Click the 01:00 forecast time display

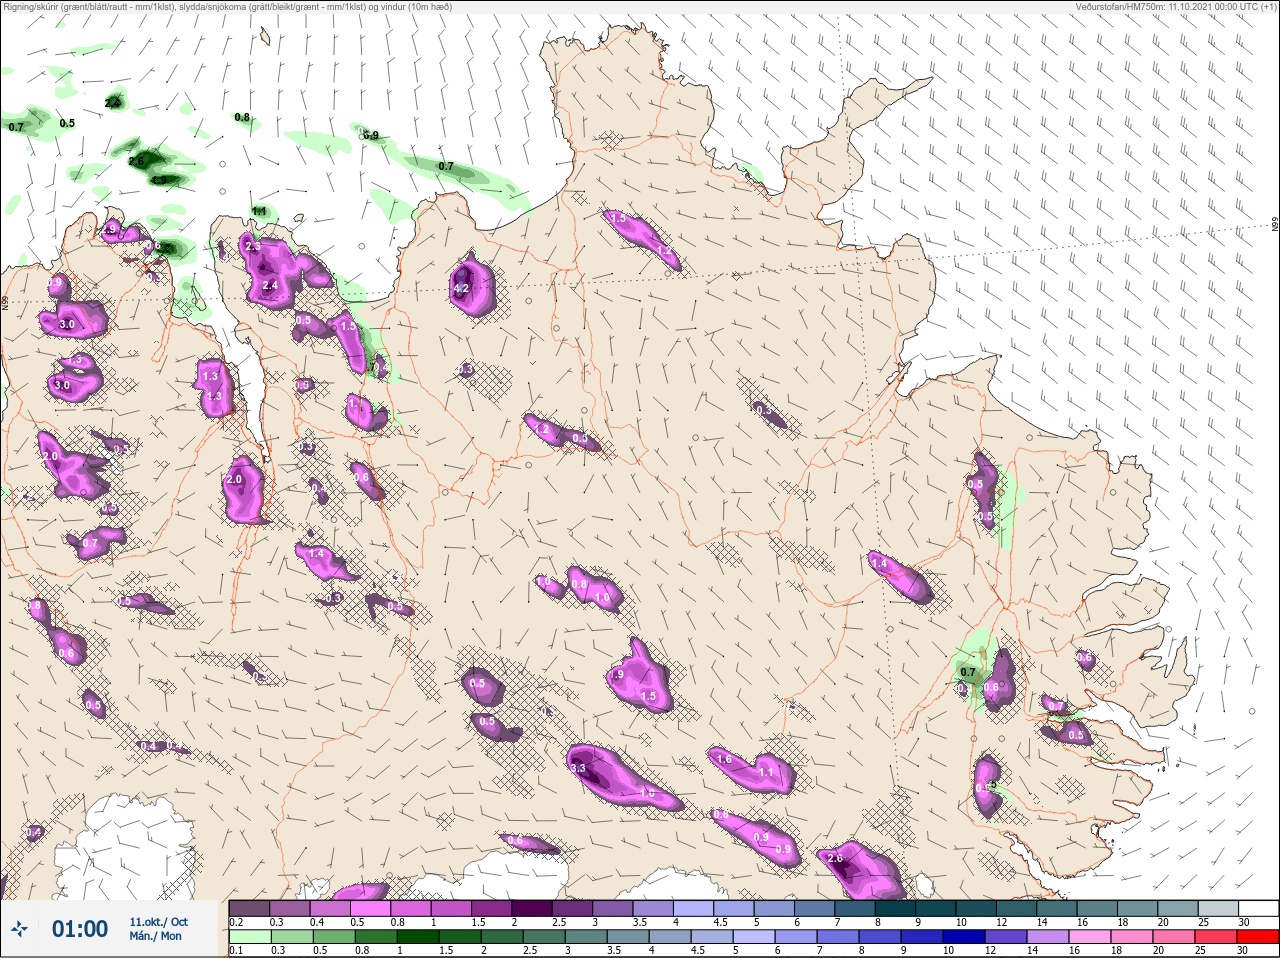point(80,929)
